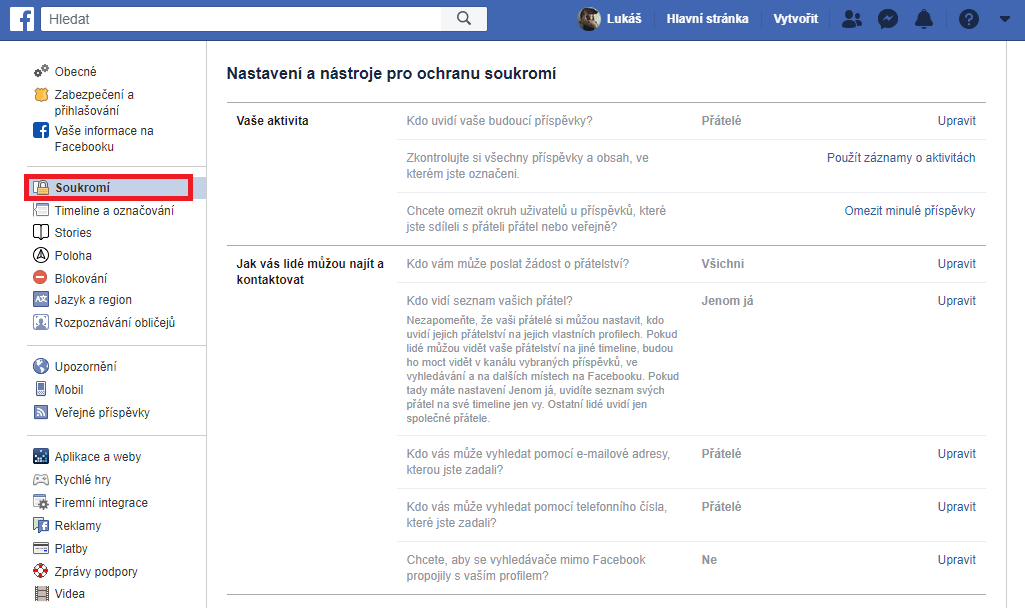Go to Hlavní stránka
The width and height of the screenshot is (1025, 608).
pos(707,19)
